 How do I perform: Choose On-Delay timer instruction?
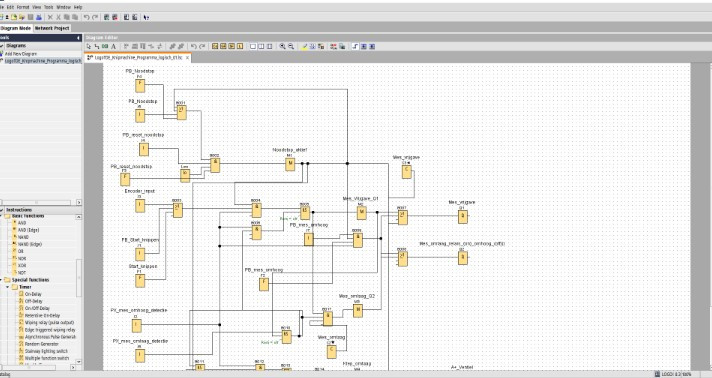(33, 294)
